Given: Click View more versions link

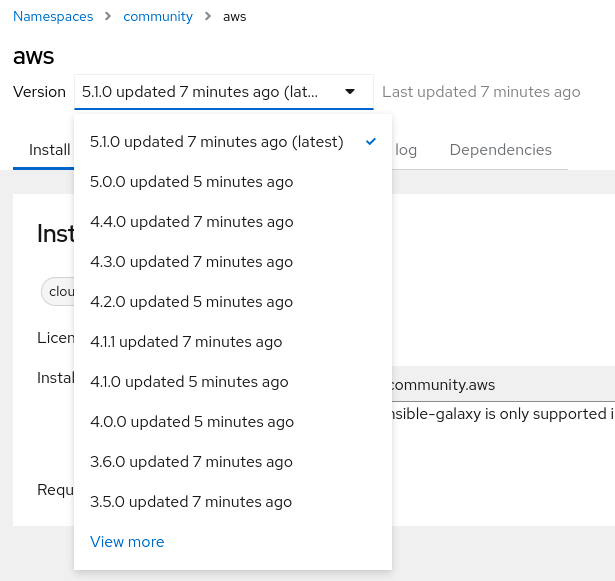Looking at the screenshot, I should (x=127, y=542).
